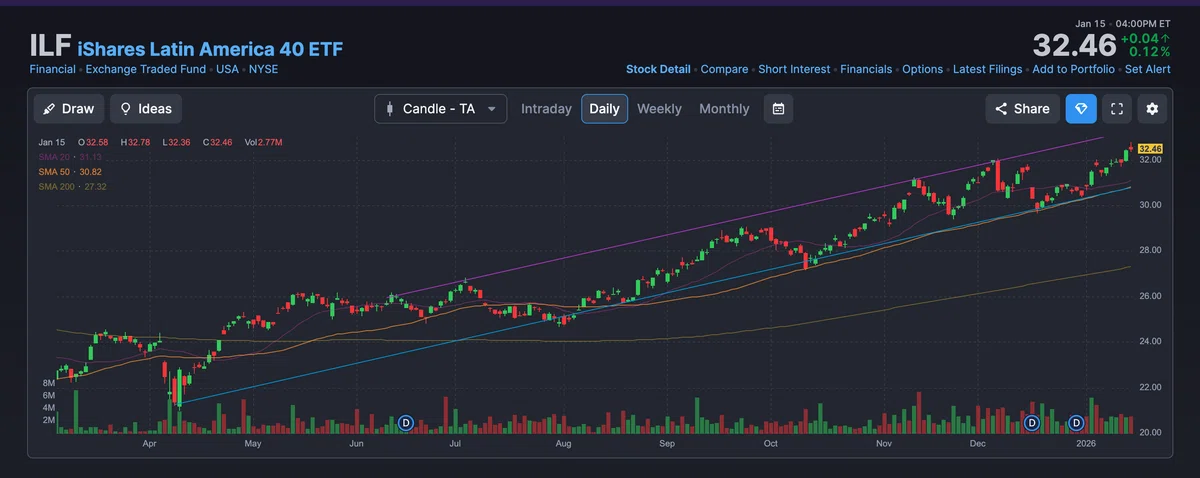Open the Financial sector link
1200x478 pixels.
point(52,69)
